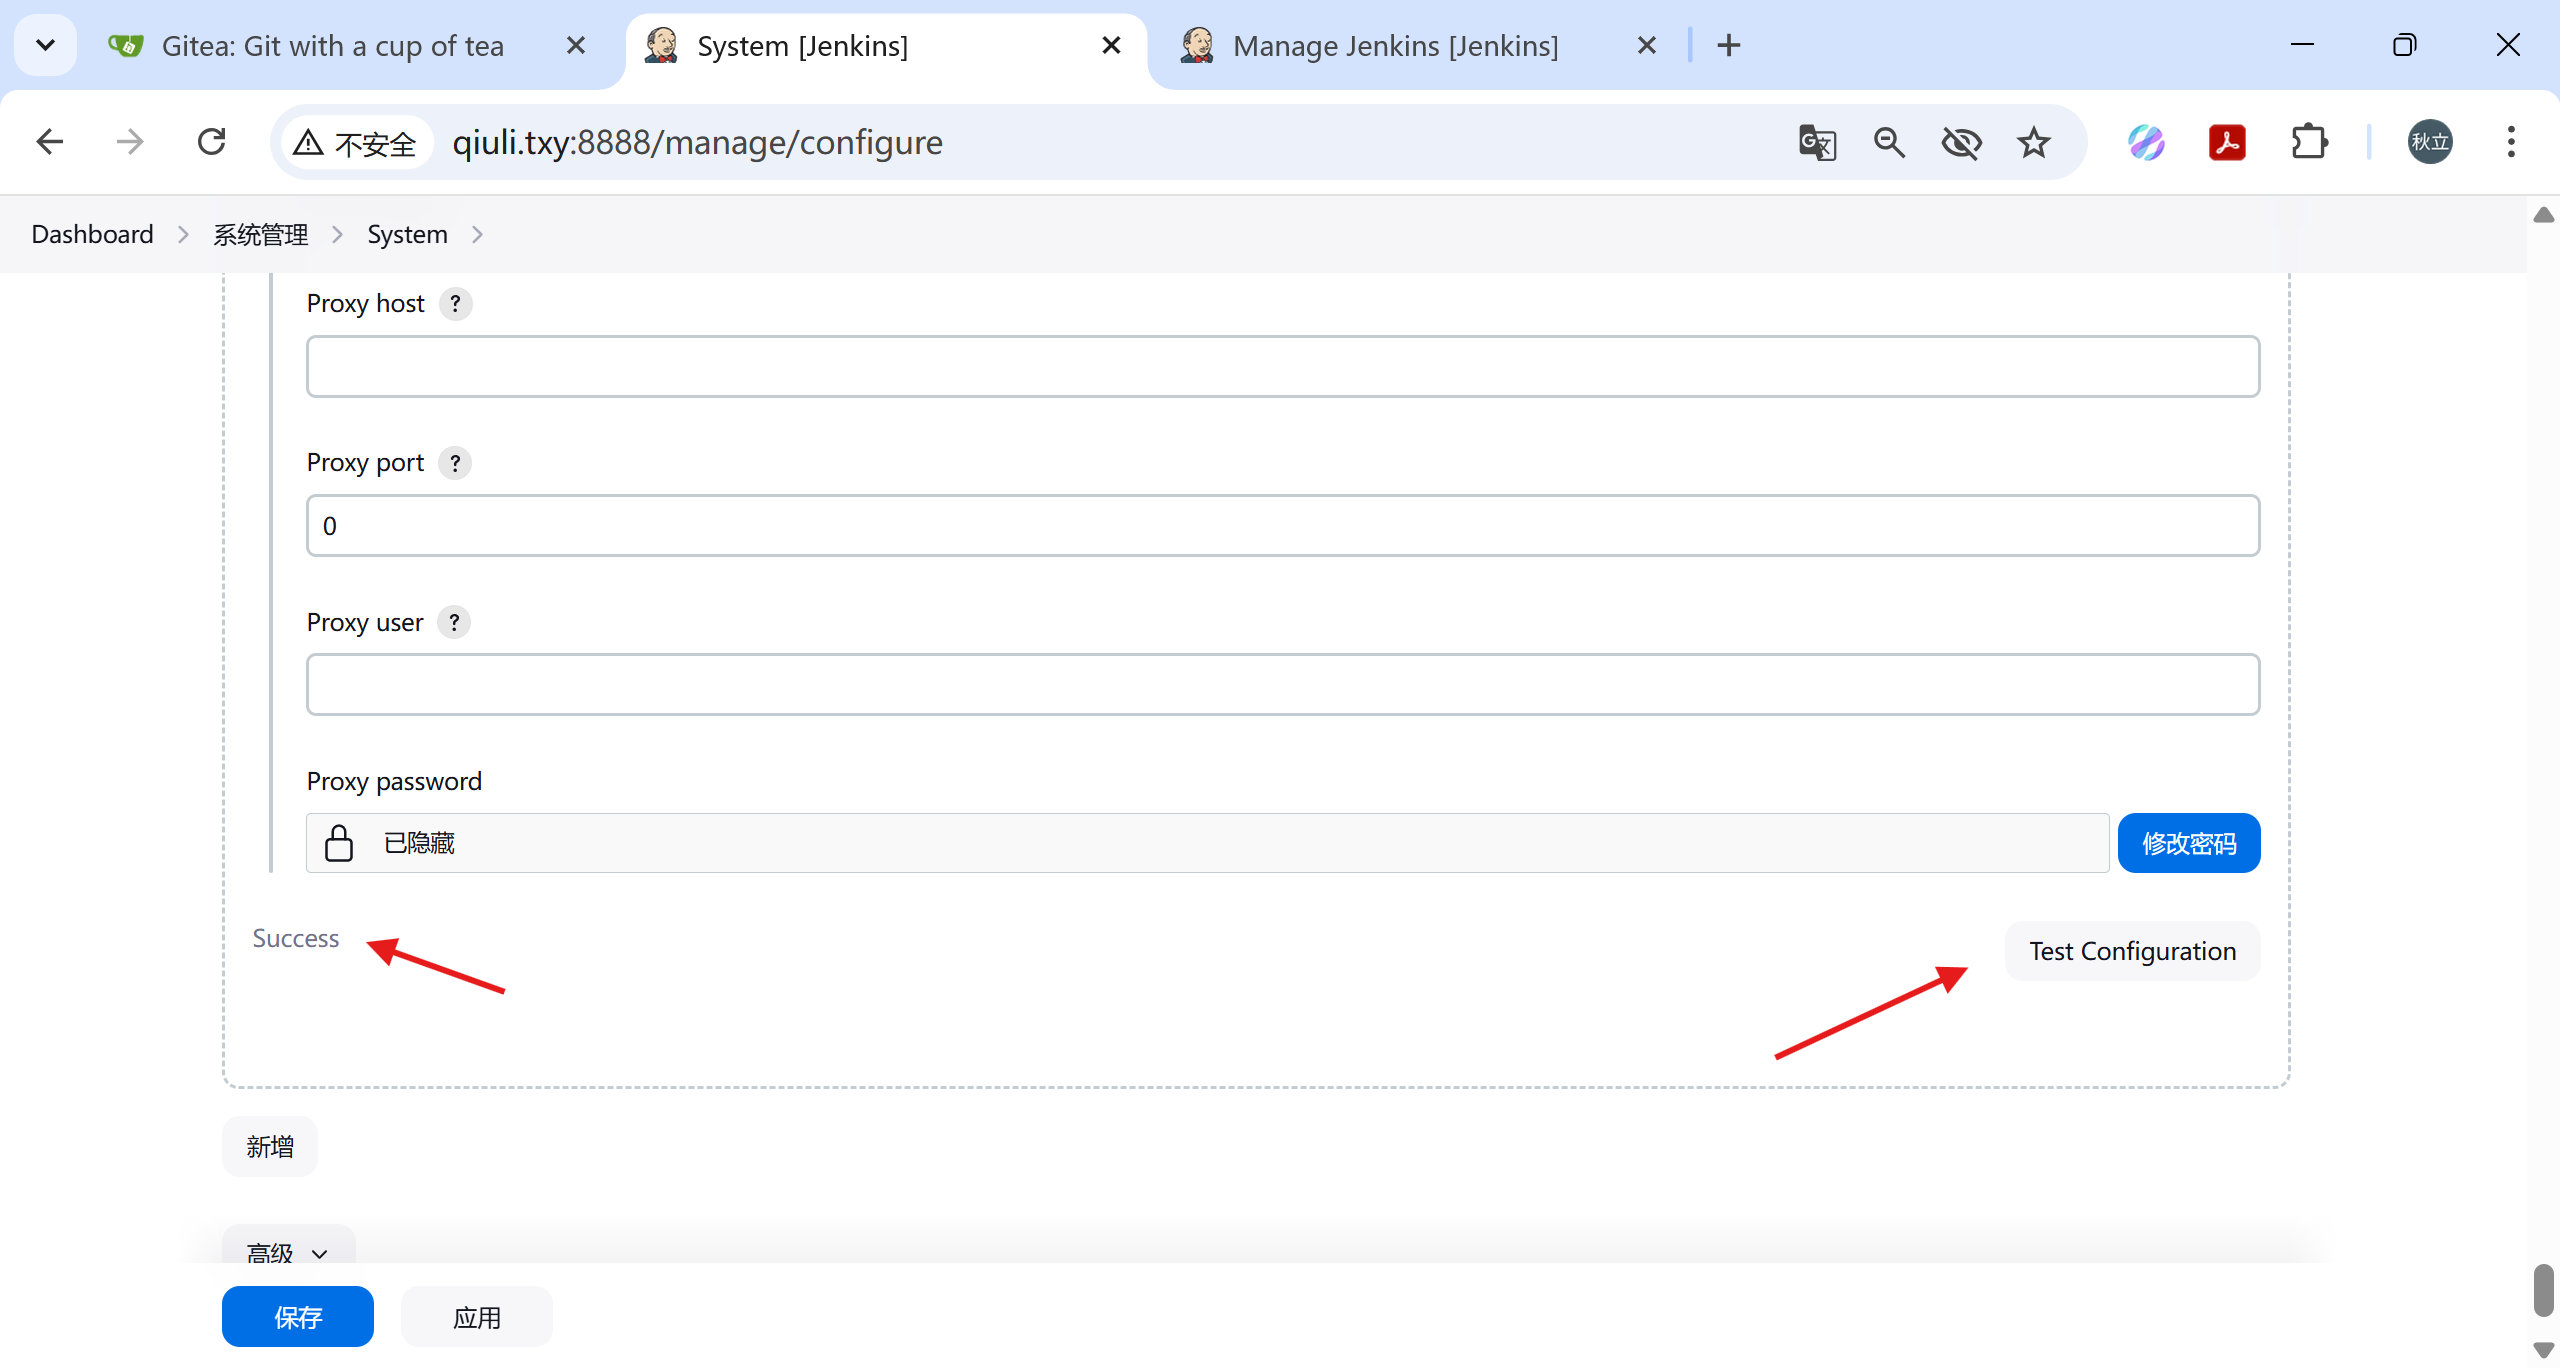Click the Proxy host help icon
The height and width of the screenshot is (1368, 2560).
point(455,303)
